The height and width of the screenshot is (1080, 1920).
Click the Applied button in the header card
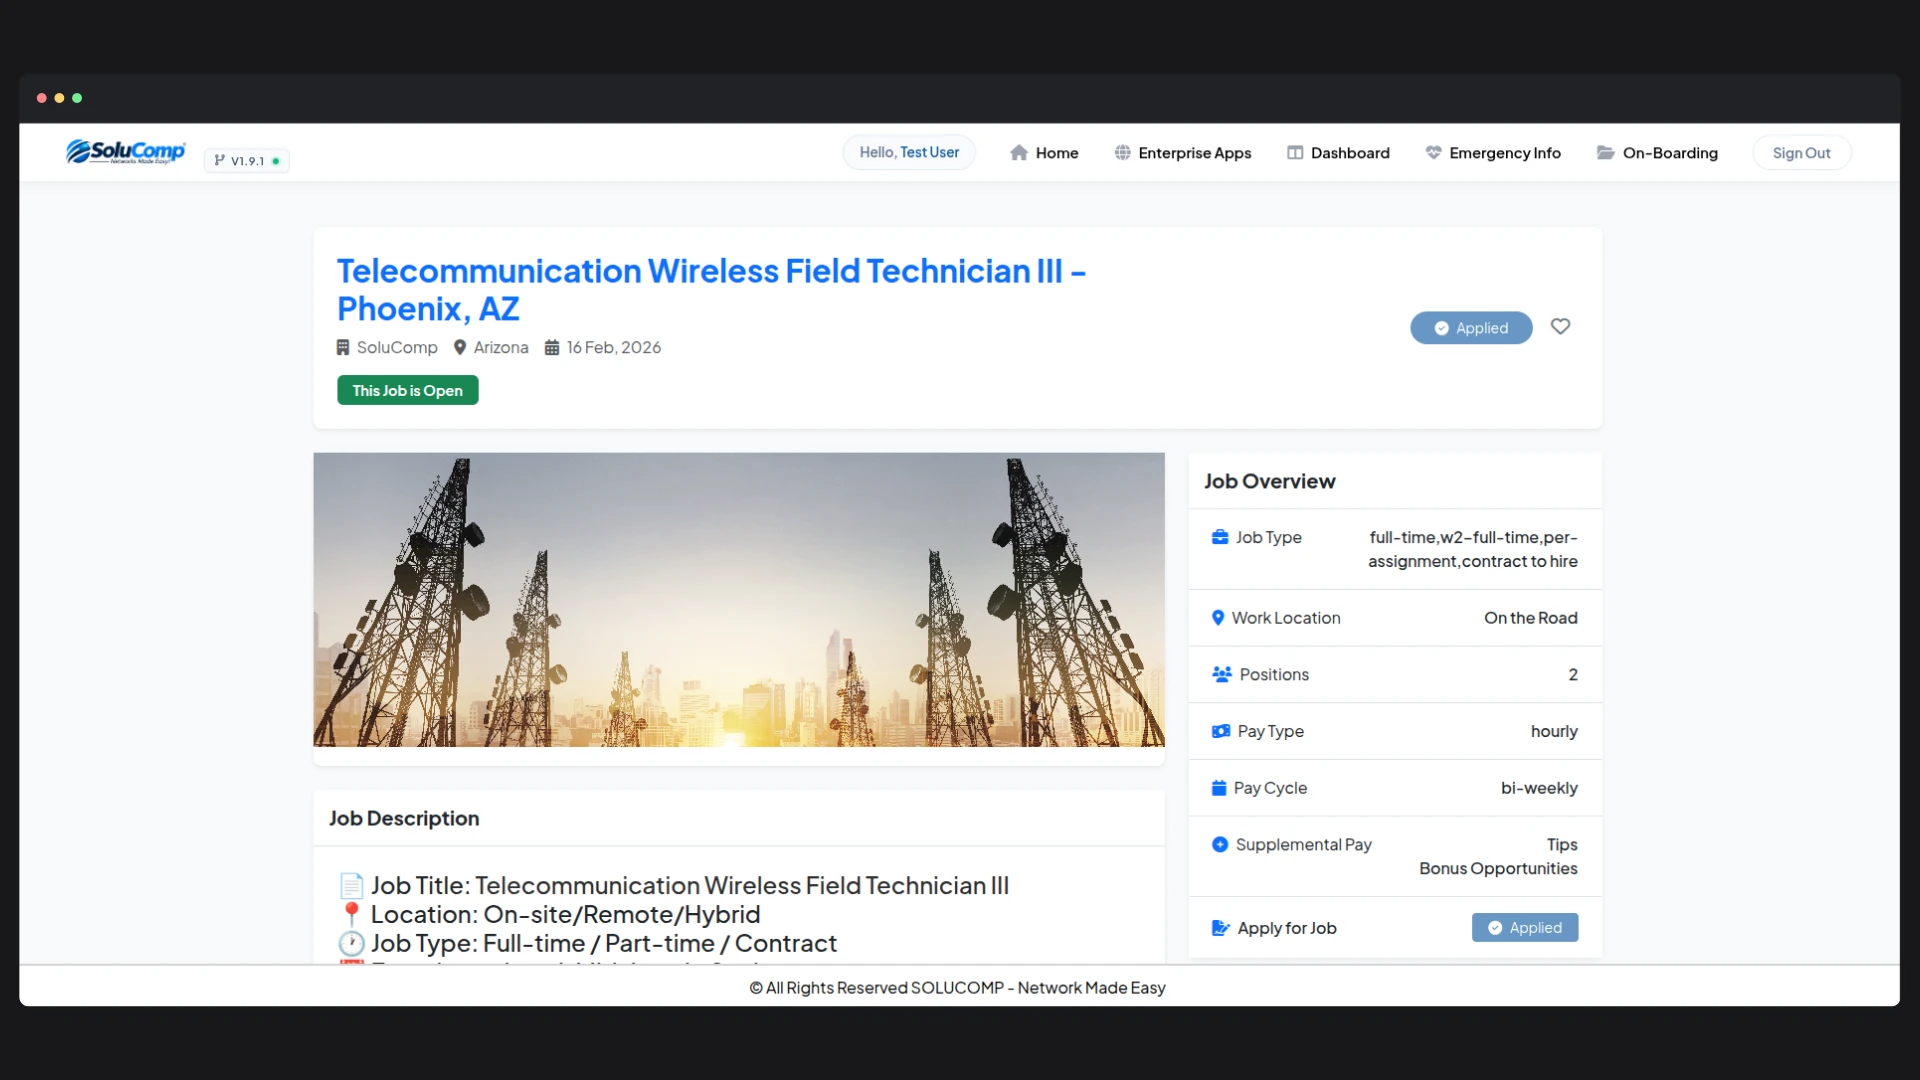[x=1471, y=328]
